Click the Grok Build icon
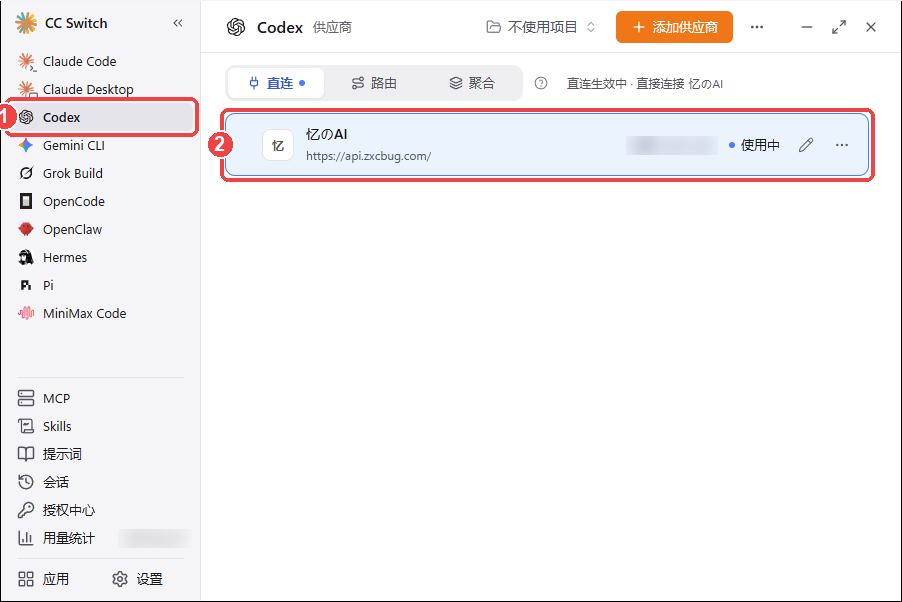Viewport: 902px width, 602px height. click(x=26, y=173)
